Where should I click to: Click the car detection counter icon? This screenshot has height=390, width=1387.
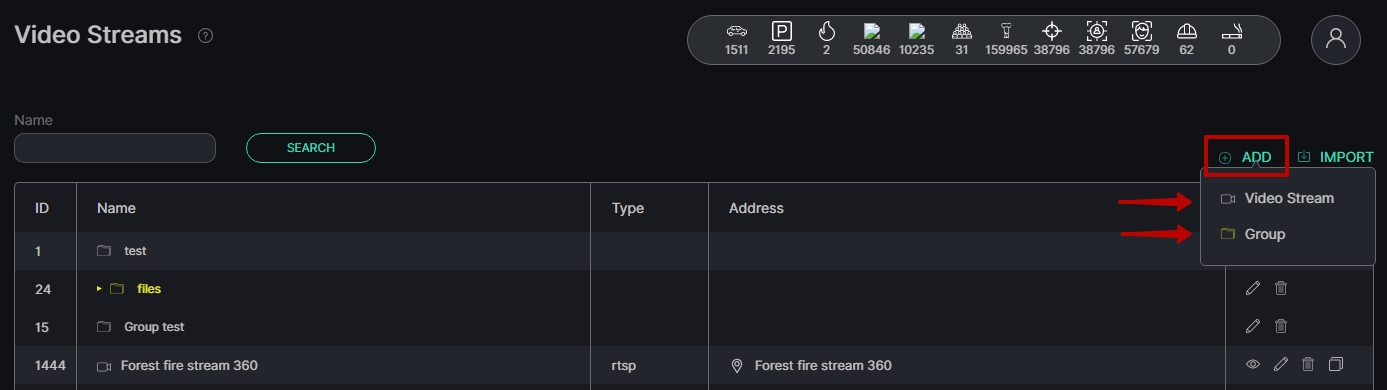[736, 31]
